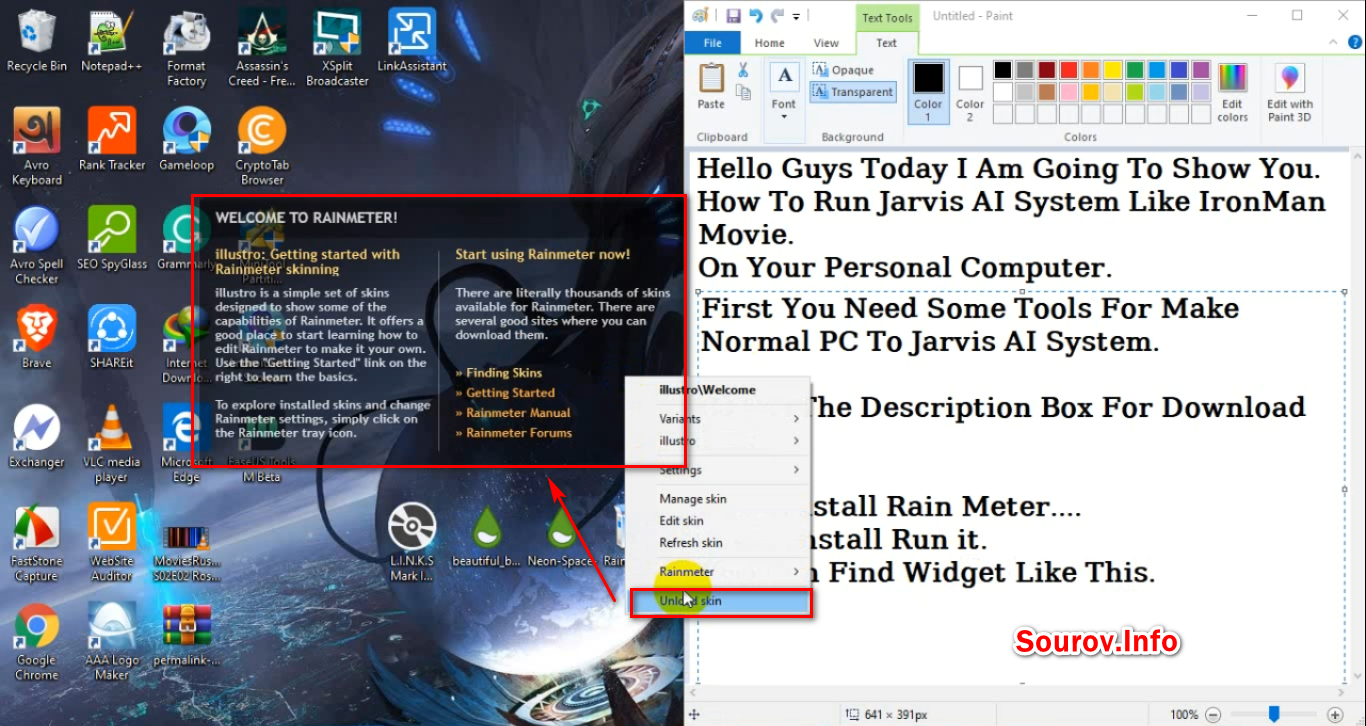
Task: Click the Redo arrow in Paint's title bar
Action: [777, 15]
